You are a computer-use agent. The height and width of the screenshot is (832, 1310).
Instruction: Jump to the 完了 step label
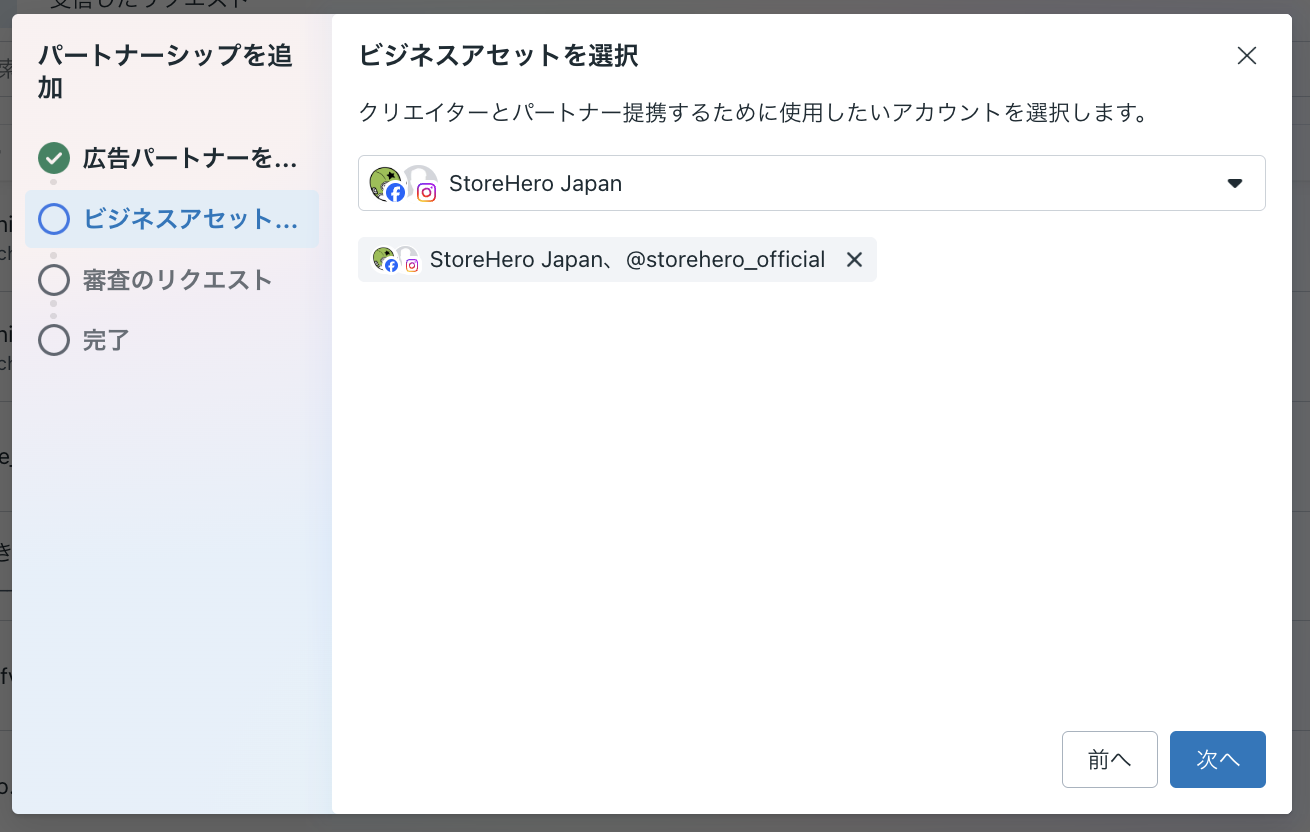pyautogui.click(x=106, y=340)
